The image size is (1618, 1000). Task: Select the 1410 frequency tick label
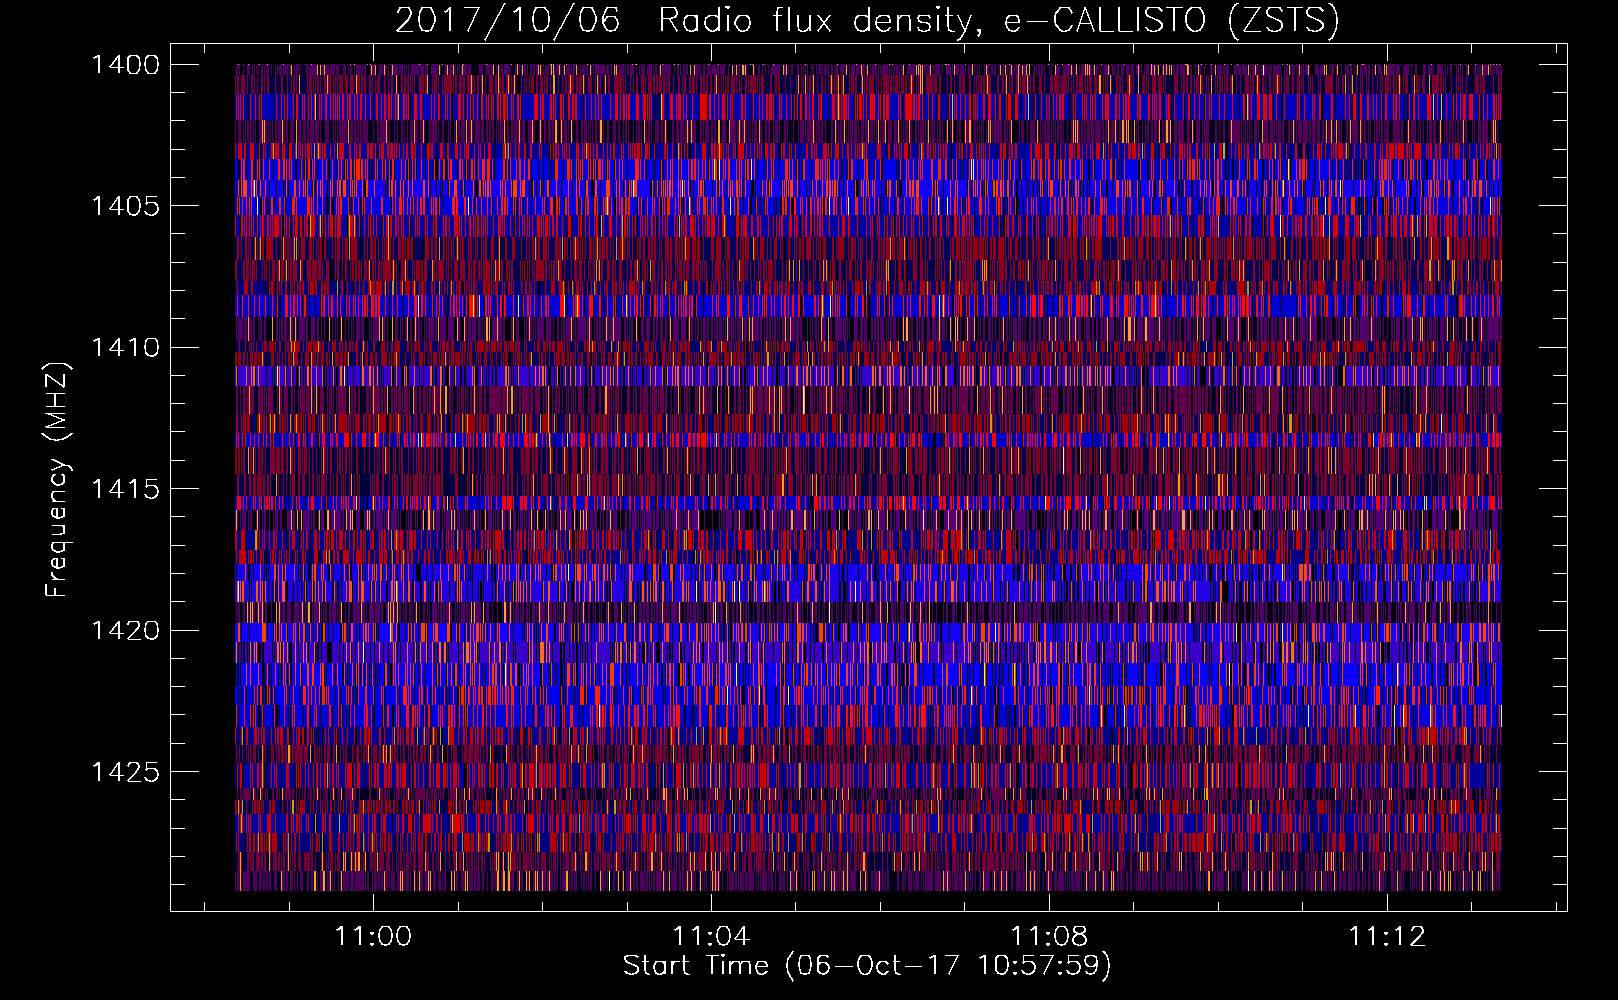(125, 348)
